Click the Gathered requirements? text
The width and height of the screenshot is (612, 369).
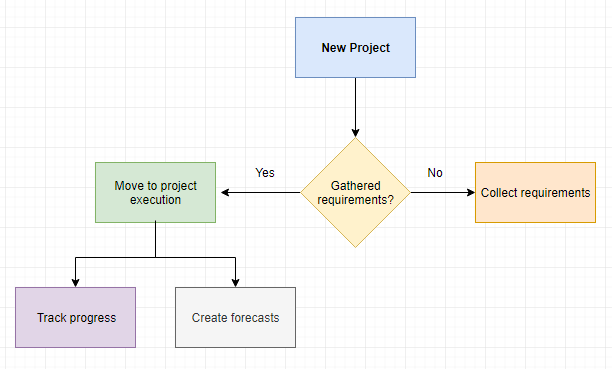tap(355, 193)
